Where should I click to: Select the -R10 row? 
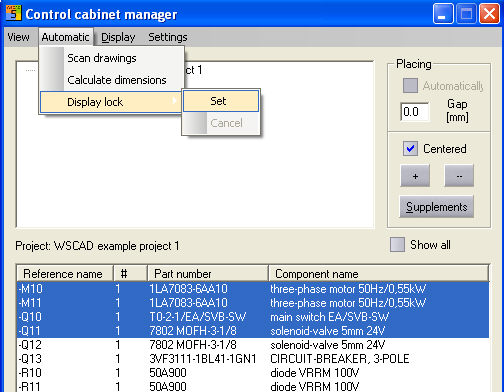253,373
